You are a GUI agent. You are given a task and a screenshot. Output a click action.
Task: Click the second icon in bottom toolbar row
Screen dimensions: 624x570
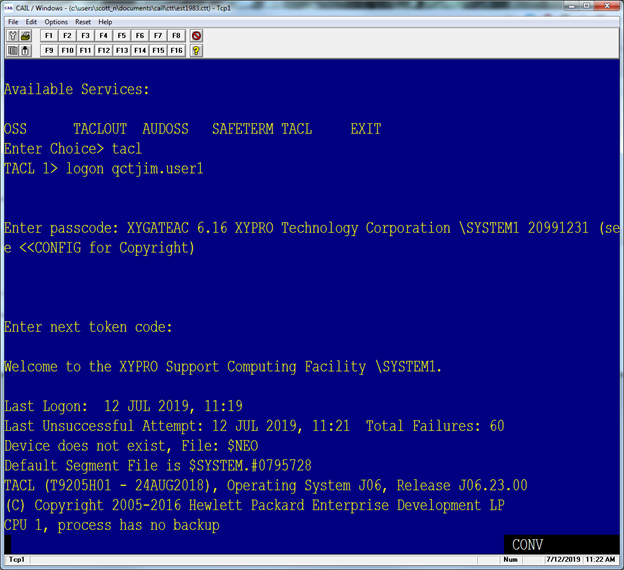[x=25, y=50]
